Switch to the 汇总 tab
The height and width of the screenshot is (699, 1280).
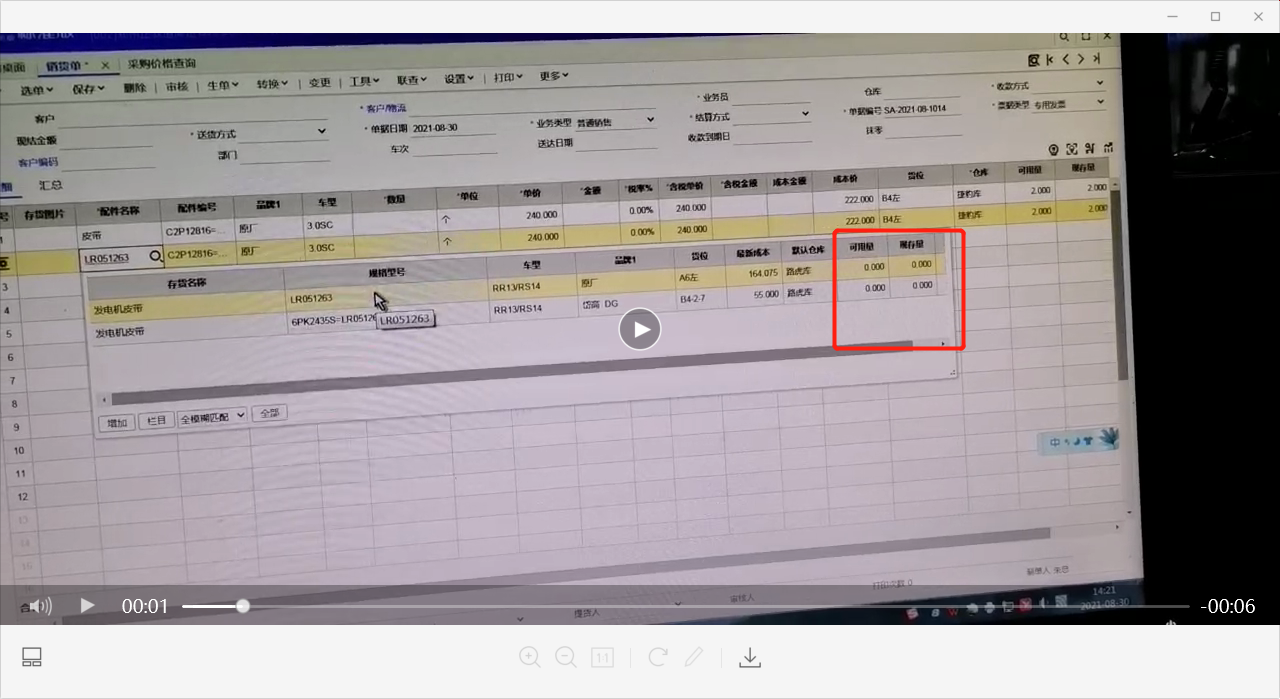tap(51, 185)
